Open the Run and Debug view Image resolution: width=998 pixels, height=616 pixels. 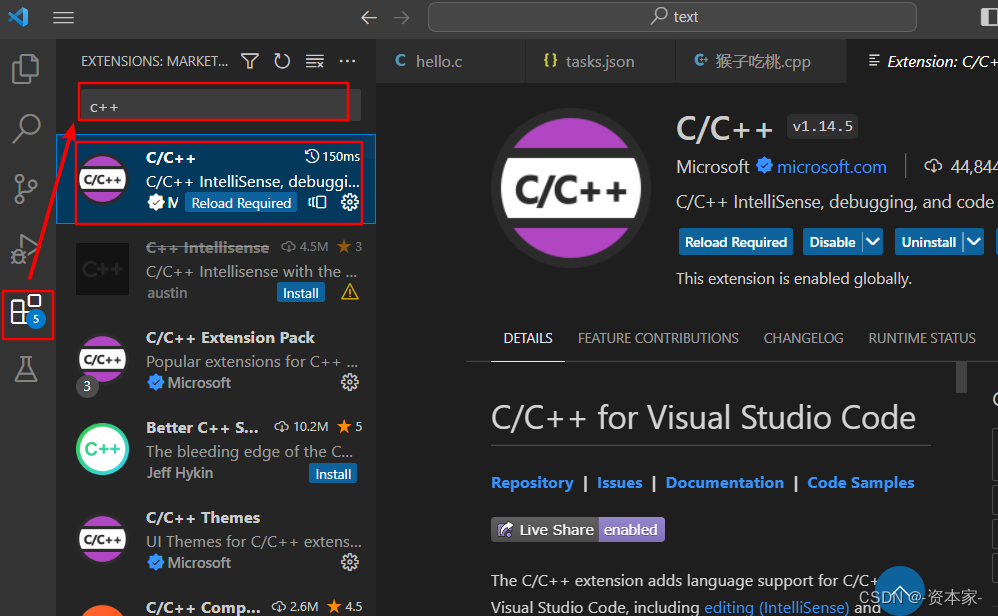(x=25, y=248)
